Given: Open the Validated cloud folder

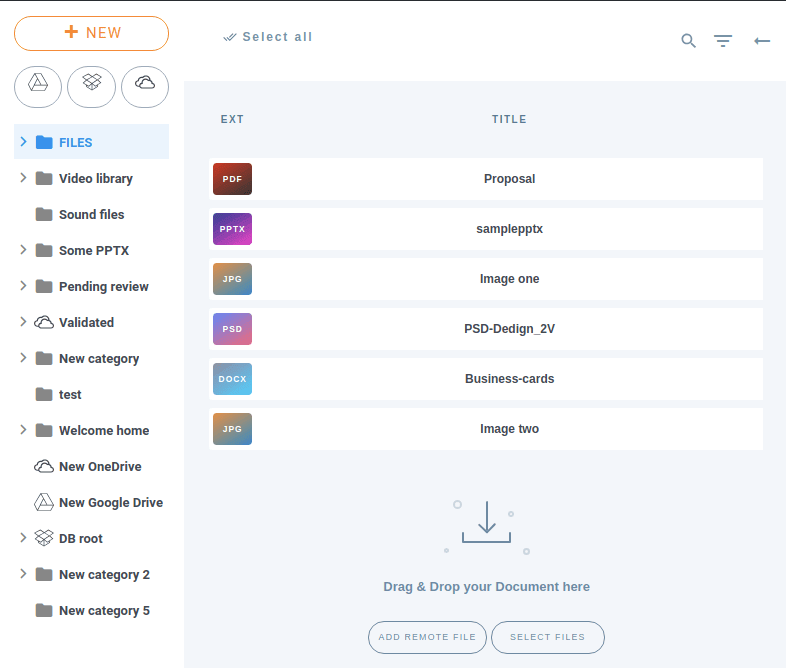Looking at the screenshot, I should tap(86, 323).
